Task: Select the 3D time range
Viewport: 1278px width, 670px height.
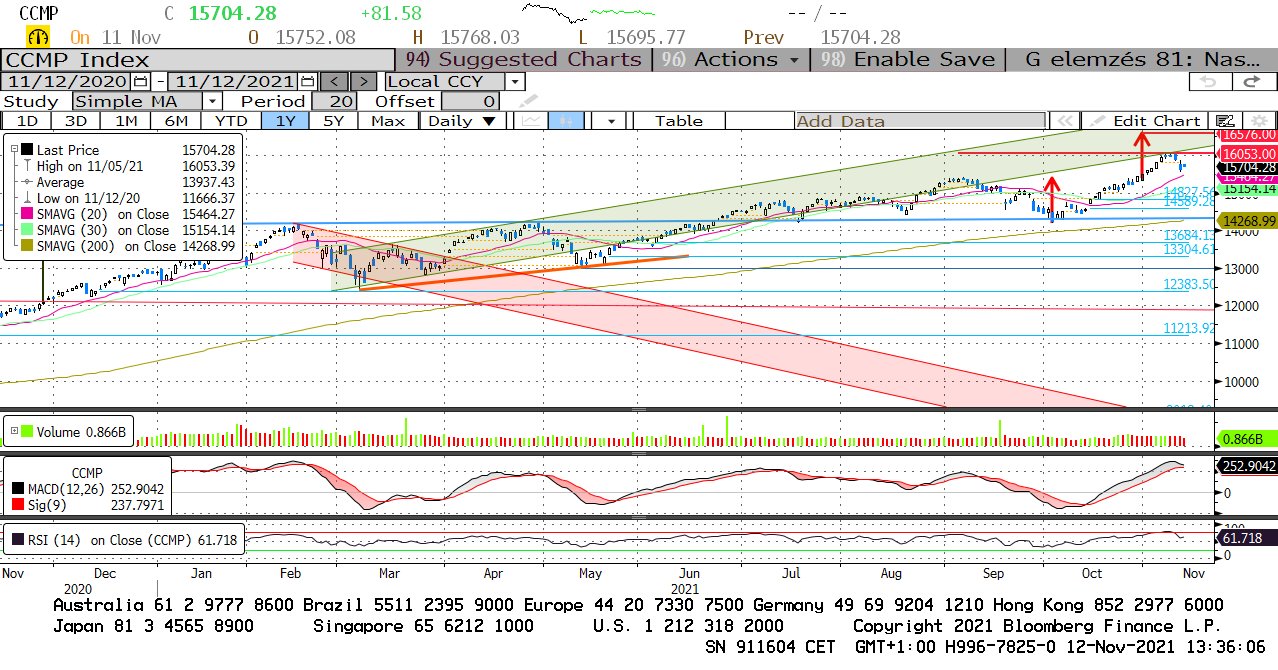Action: (x=76, y=121)
